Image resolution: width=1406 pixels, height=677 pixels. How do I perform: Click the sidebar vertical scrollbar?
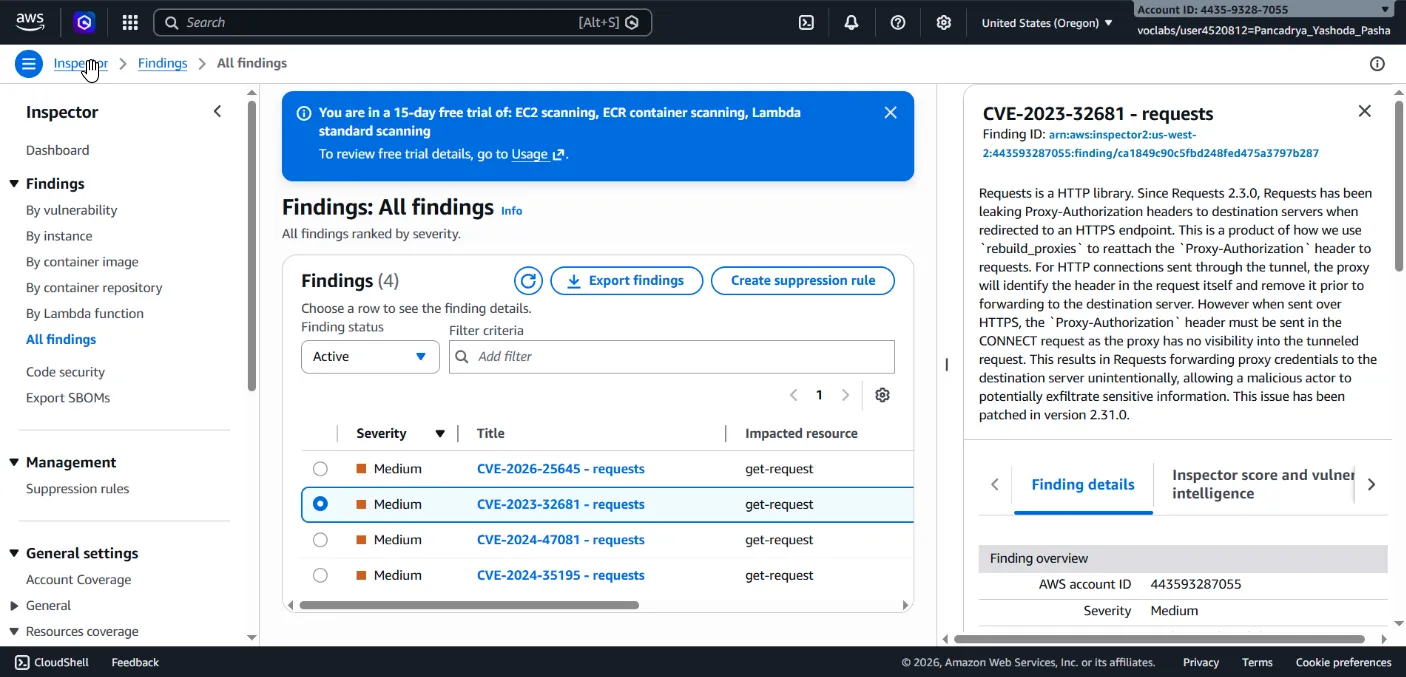[x=252, y=245]
